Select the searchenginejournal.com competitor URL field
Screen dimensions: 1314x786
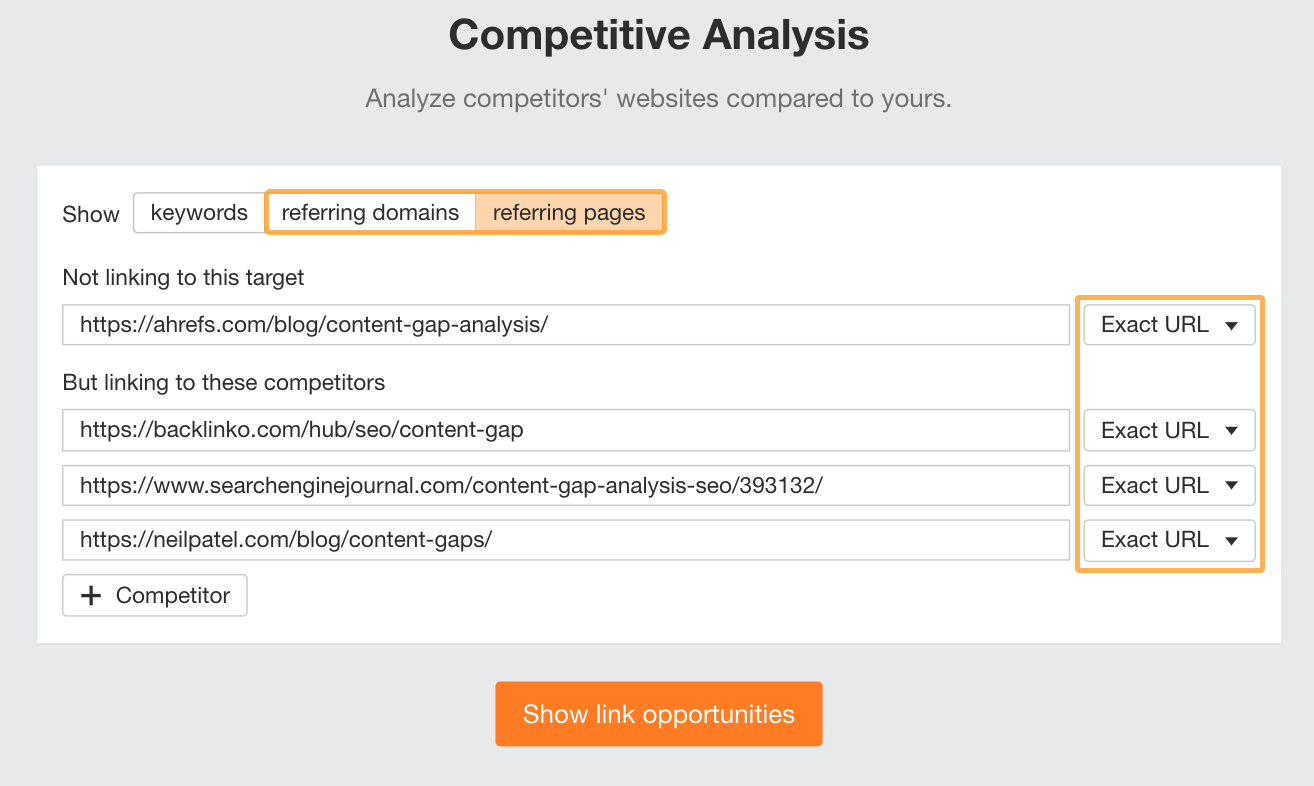pyautogui.click(x=566, y=485)
